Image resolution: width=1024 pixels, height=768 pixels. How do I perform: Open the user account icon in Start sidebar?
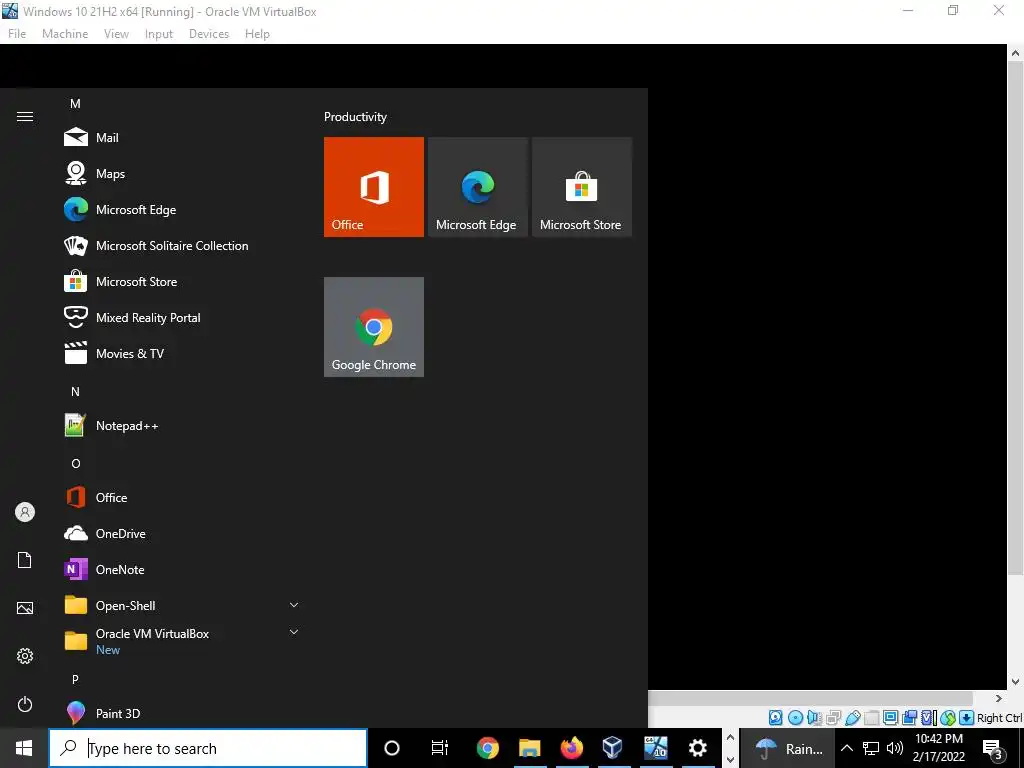(25, 512)
